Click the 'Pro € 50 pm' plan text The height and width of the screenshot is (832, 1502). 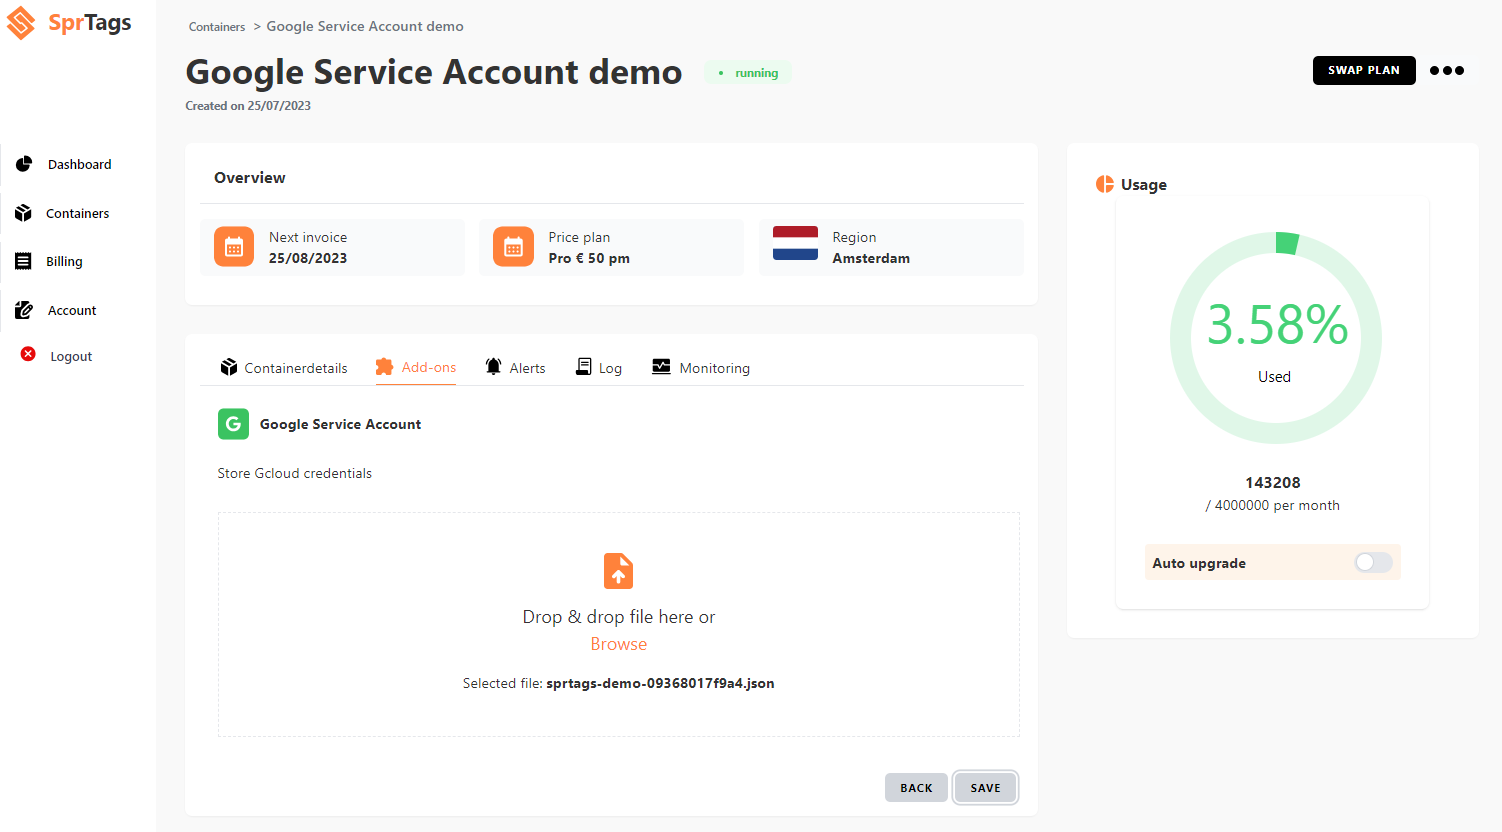pyautogui.click(x=589, y=258)
